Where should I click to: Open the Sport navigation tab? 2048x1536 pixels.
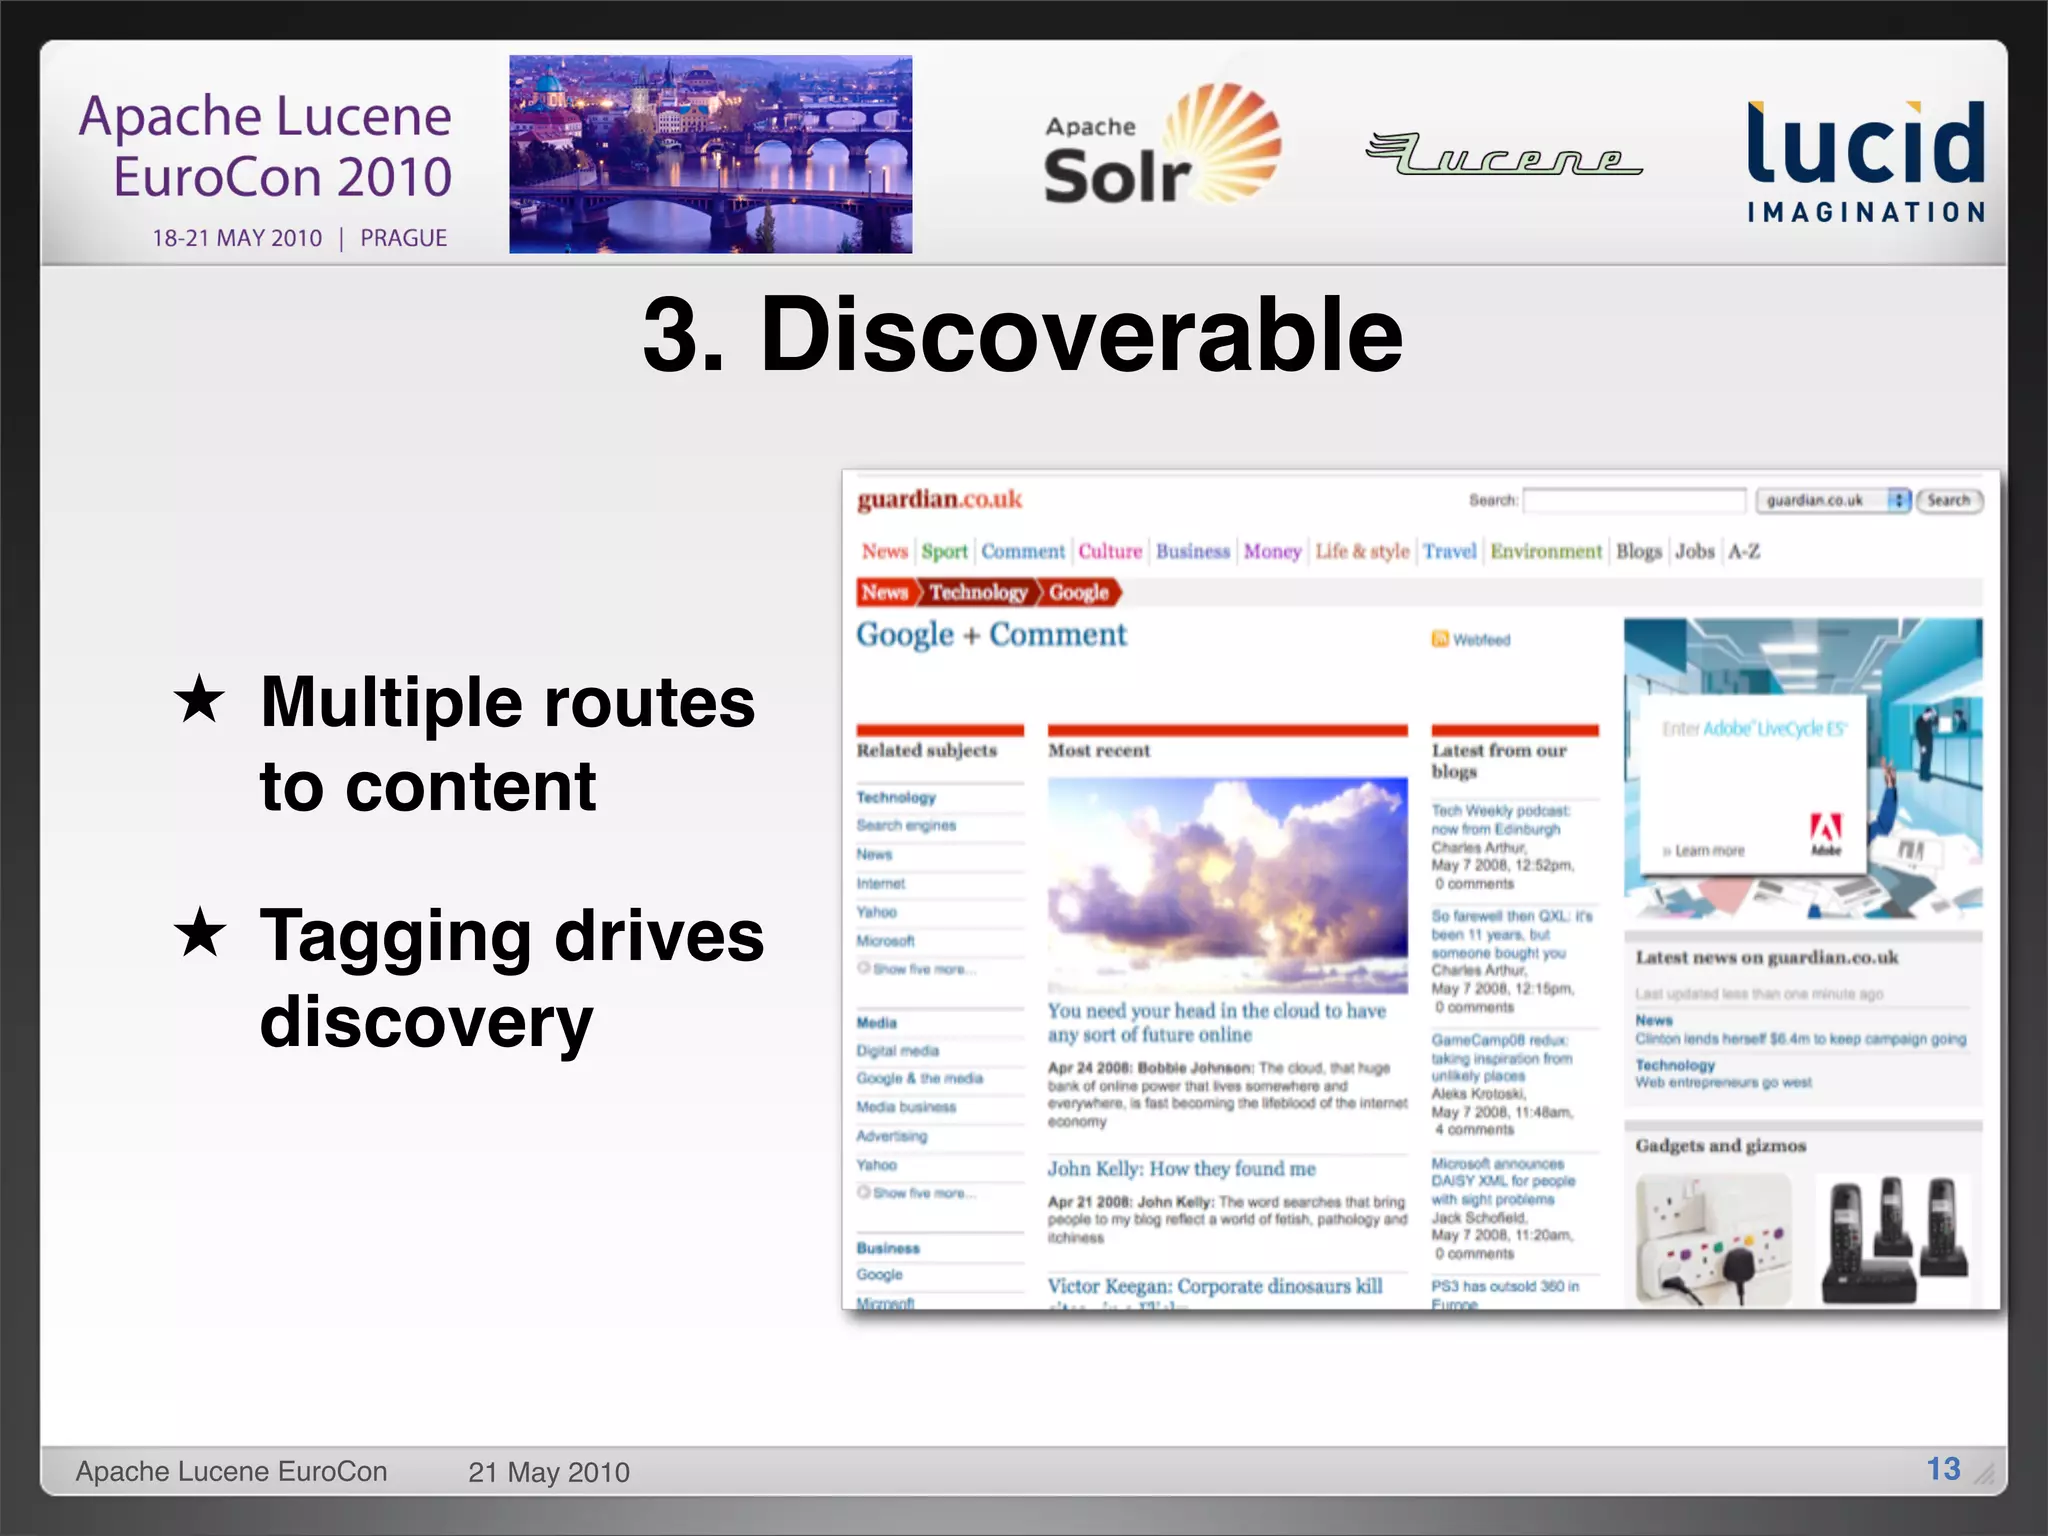[x=944, y=551]
